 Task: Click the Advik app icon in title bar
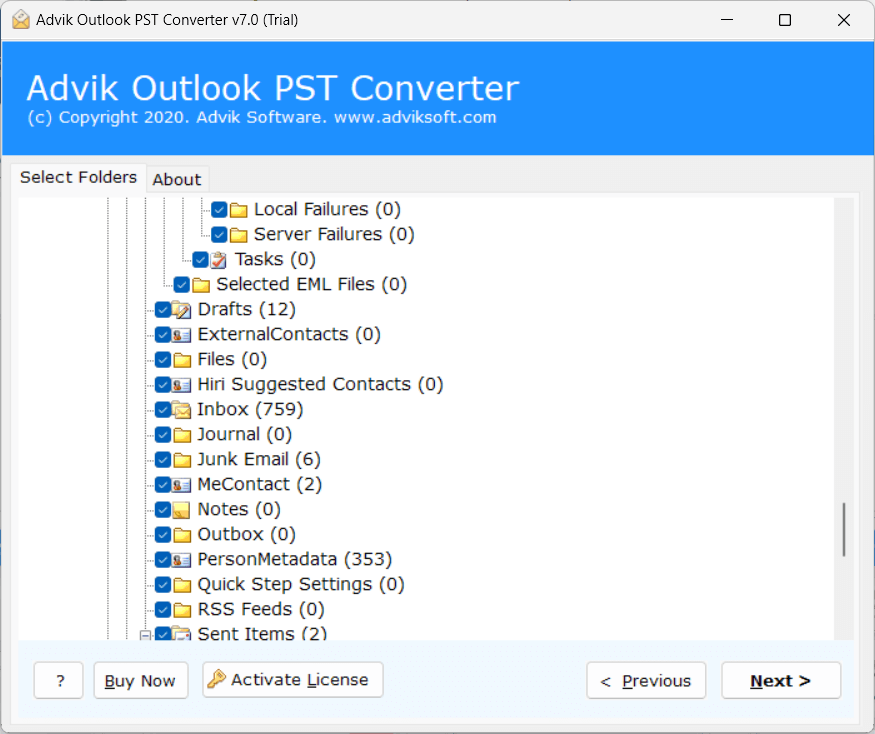pos(21,20)
